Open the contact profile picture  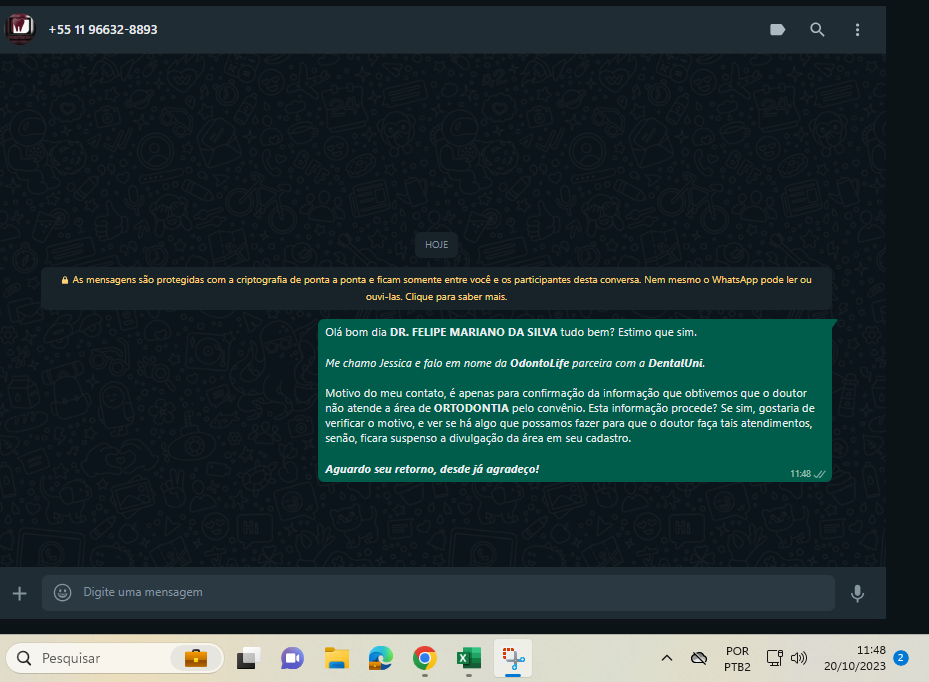[20, 28]
